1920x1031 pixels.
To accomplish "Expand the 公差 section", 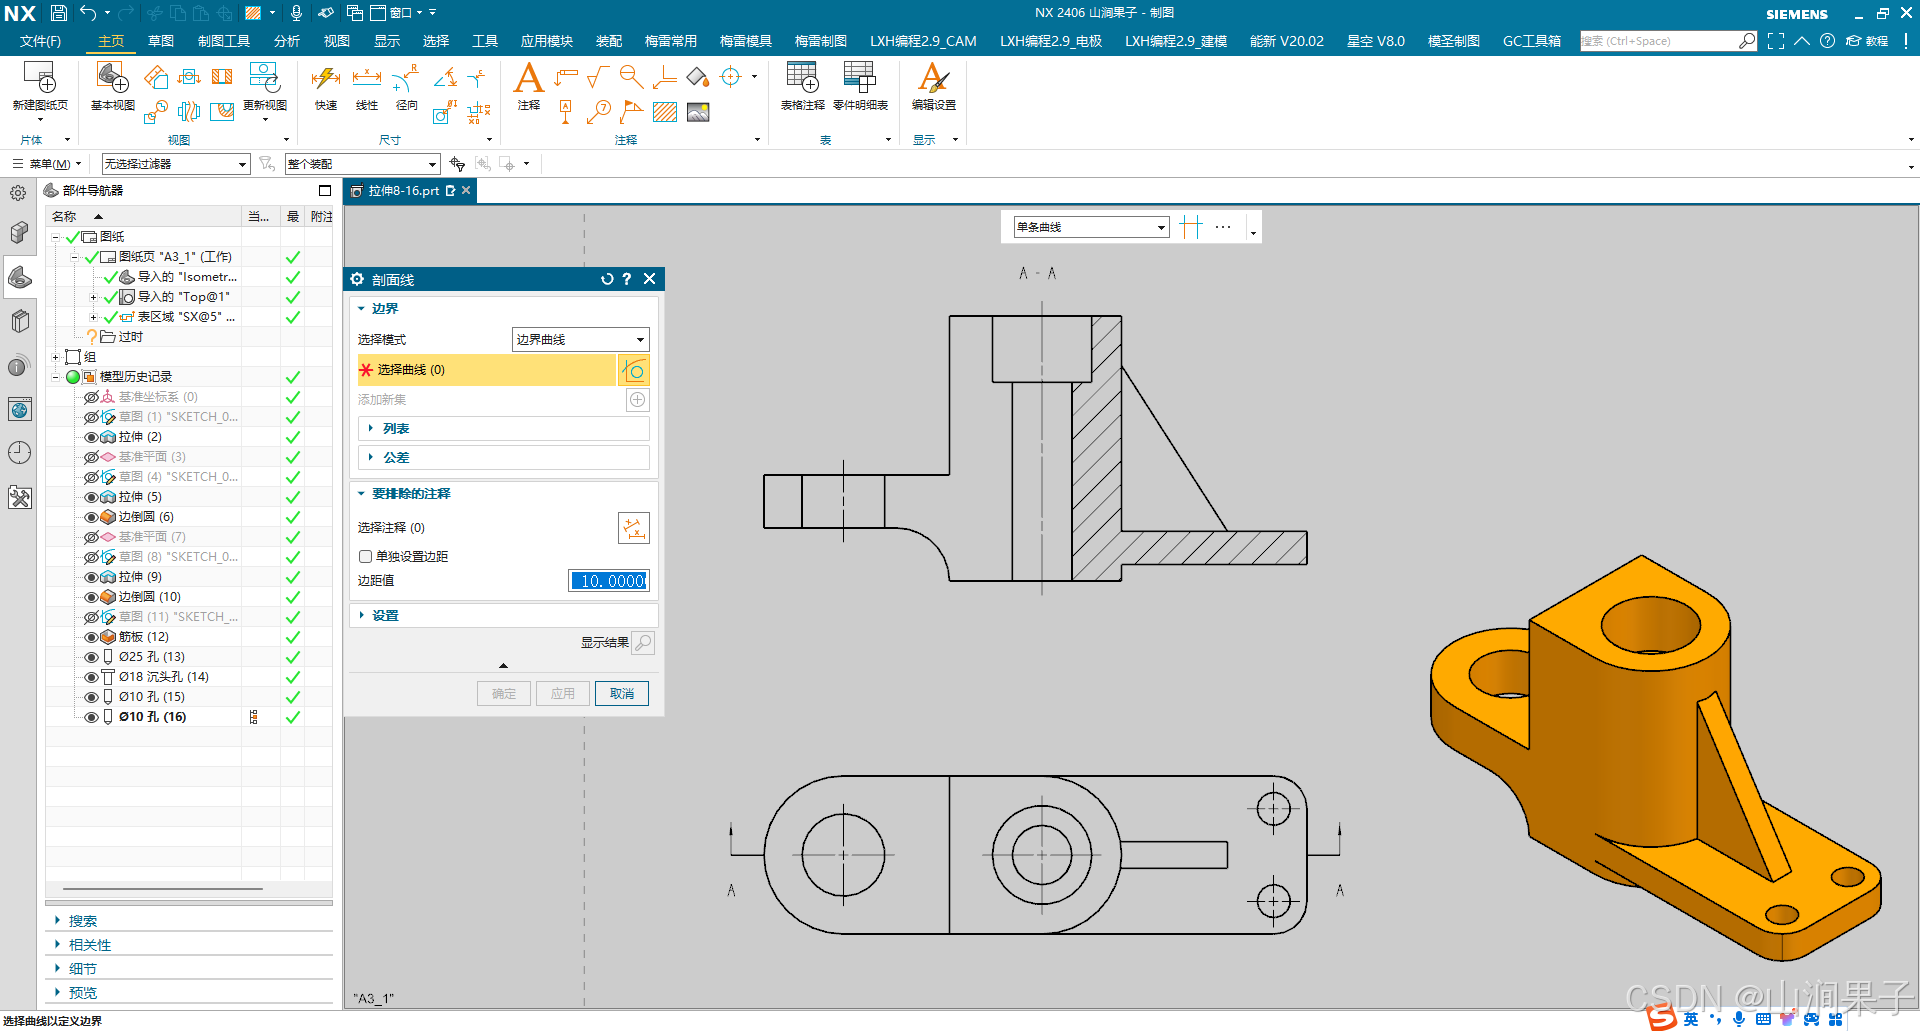I will pyautogui.click(x=503, y=457).
